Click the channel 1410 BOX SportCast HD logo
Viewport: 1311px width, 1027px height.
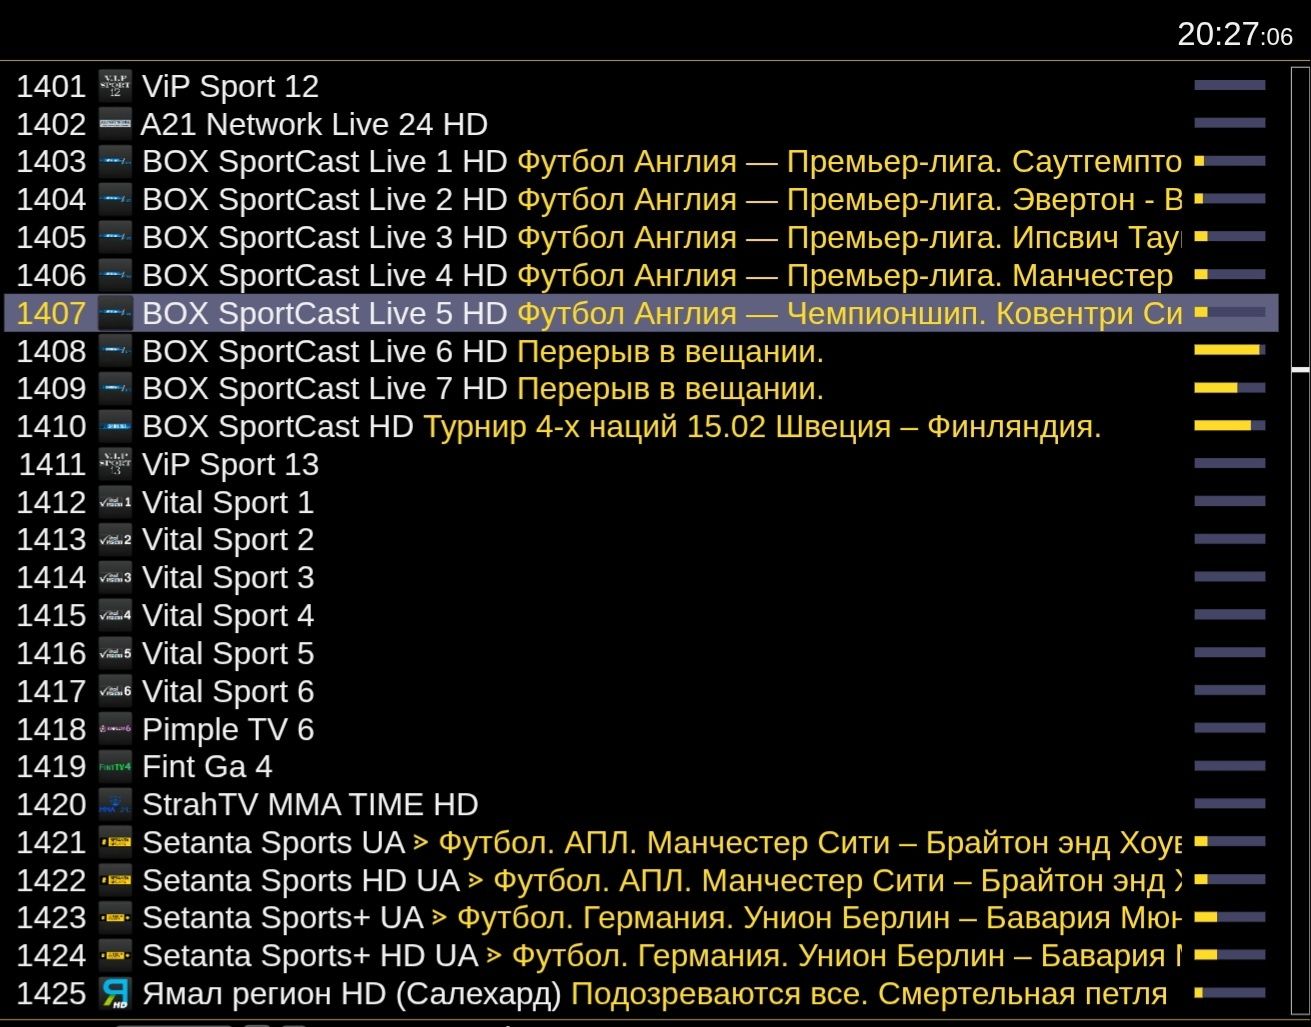pos(115,426)
